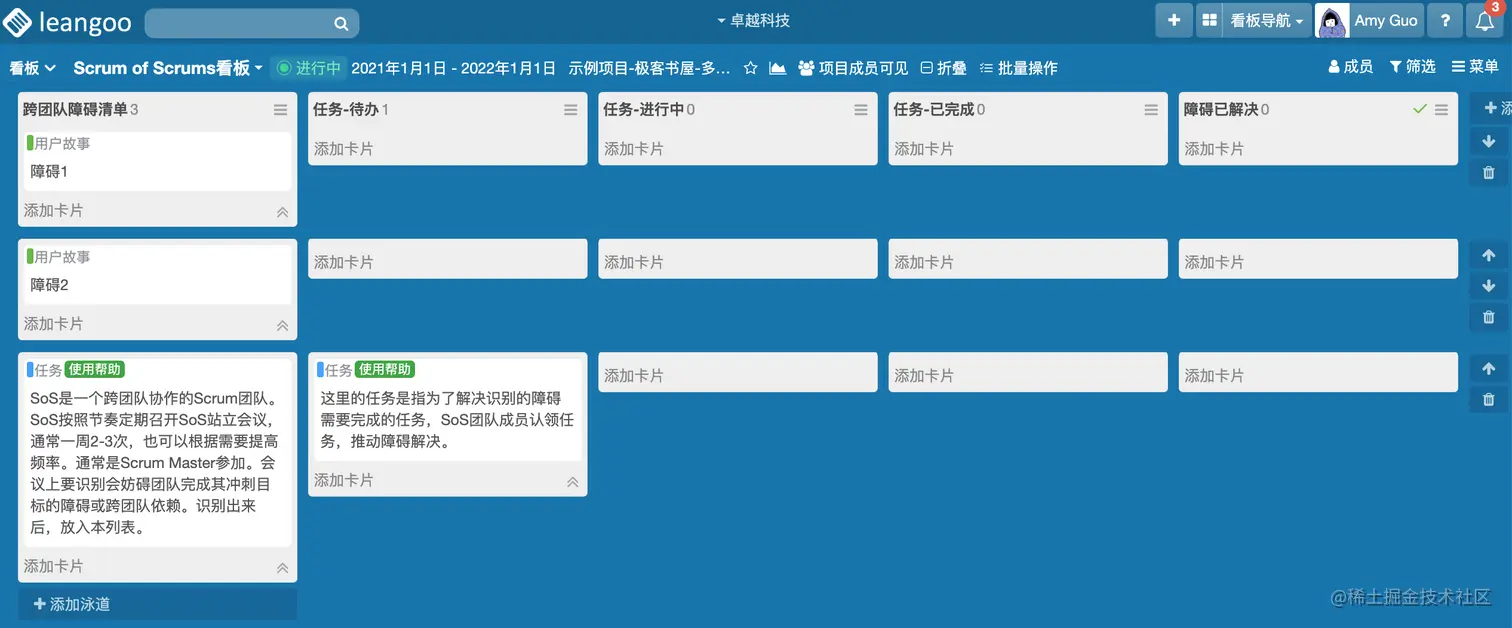Open the Scrum of Scrums看板 title dropdown
Viewport: 1512px width, 628px height.
point(168,68)
